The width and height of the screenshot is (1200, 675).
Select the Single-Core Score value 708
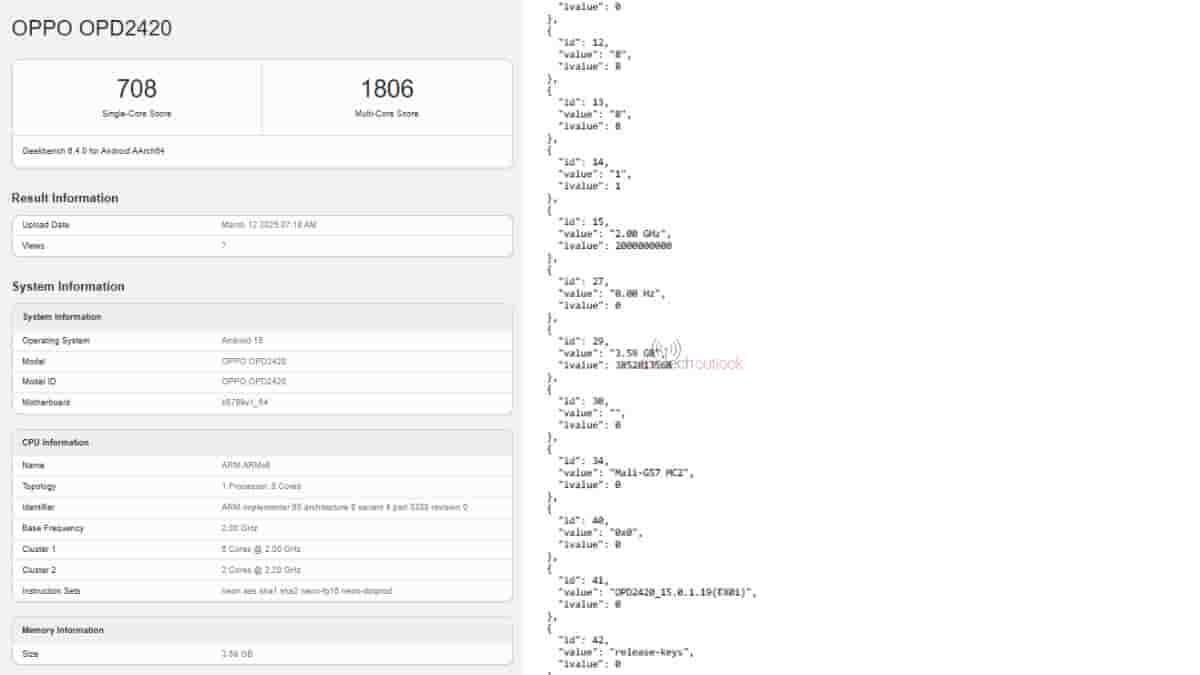tap(136, 88)
